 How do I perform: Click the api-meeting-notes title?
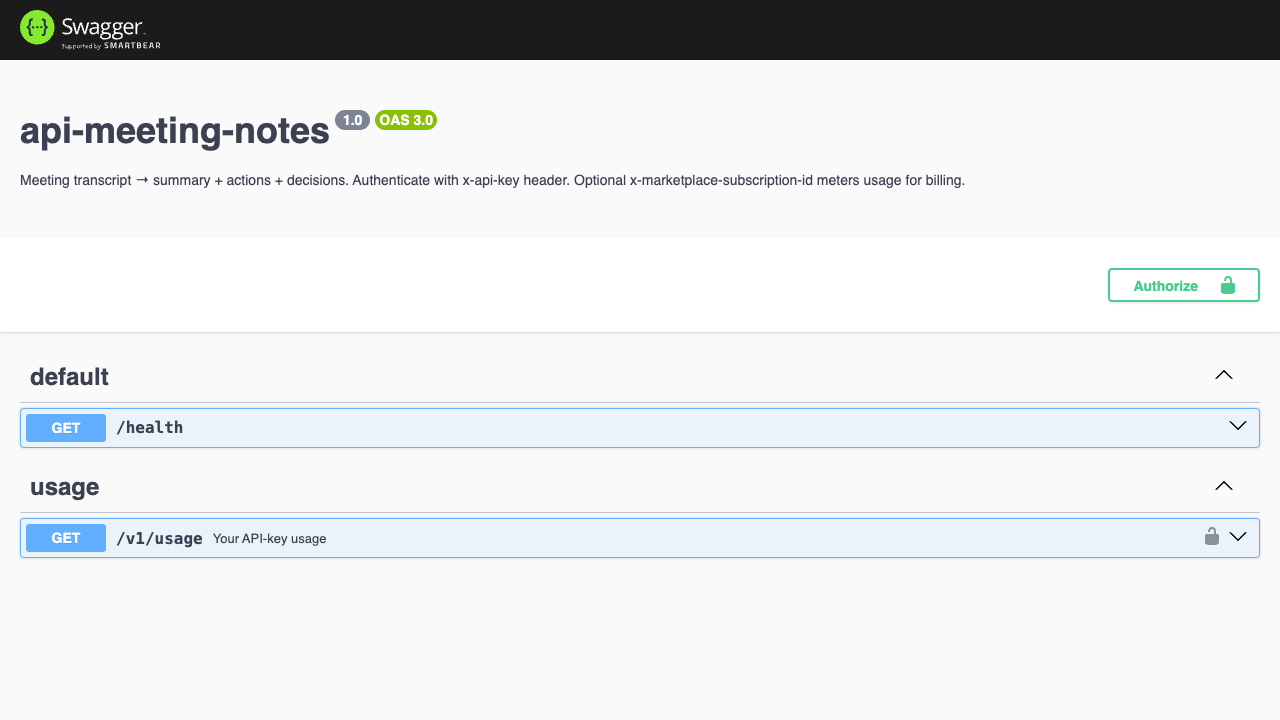pyautogui.click(x=175, y=131)
